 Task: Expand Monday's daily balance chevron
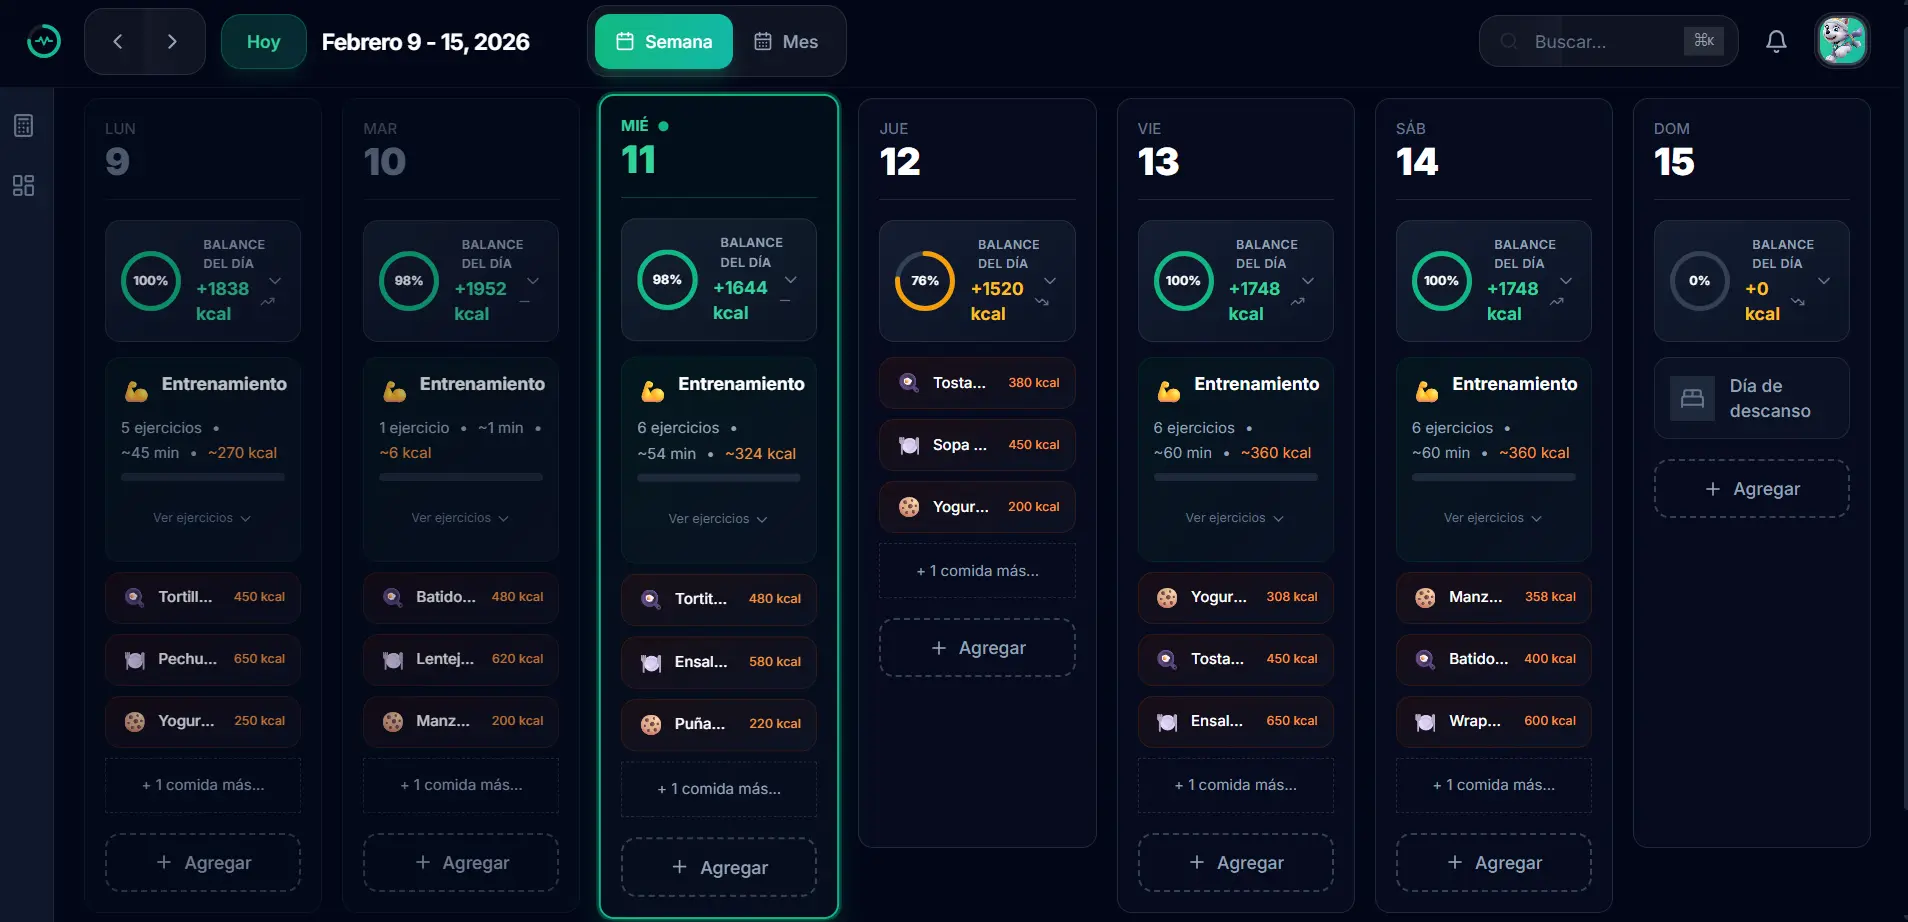(x=275, y=280)
